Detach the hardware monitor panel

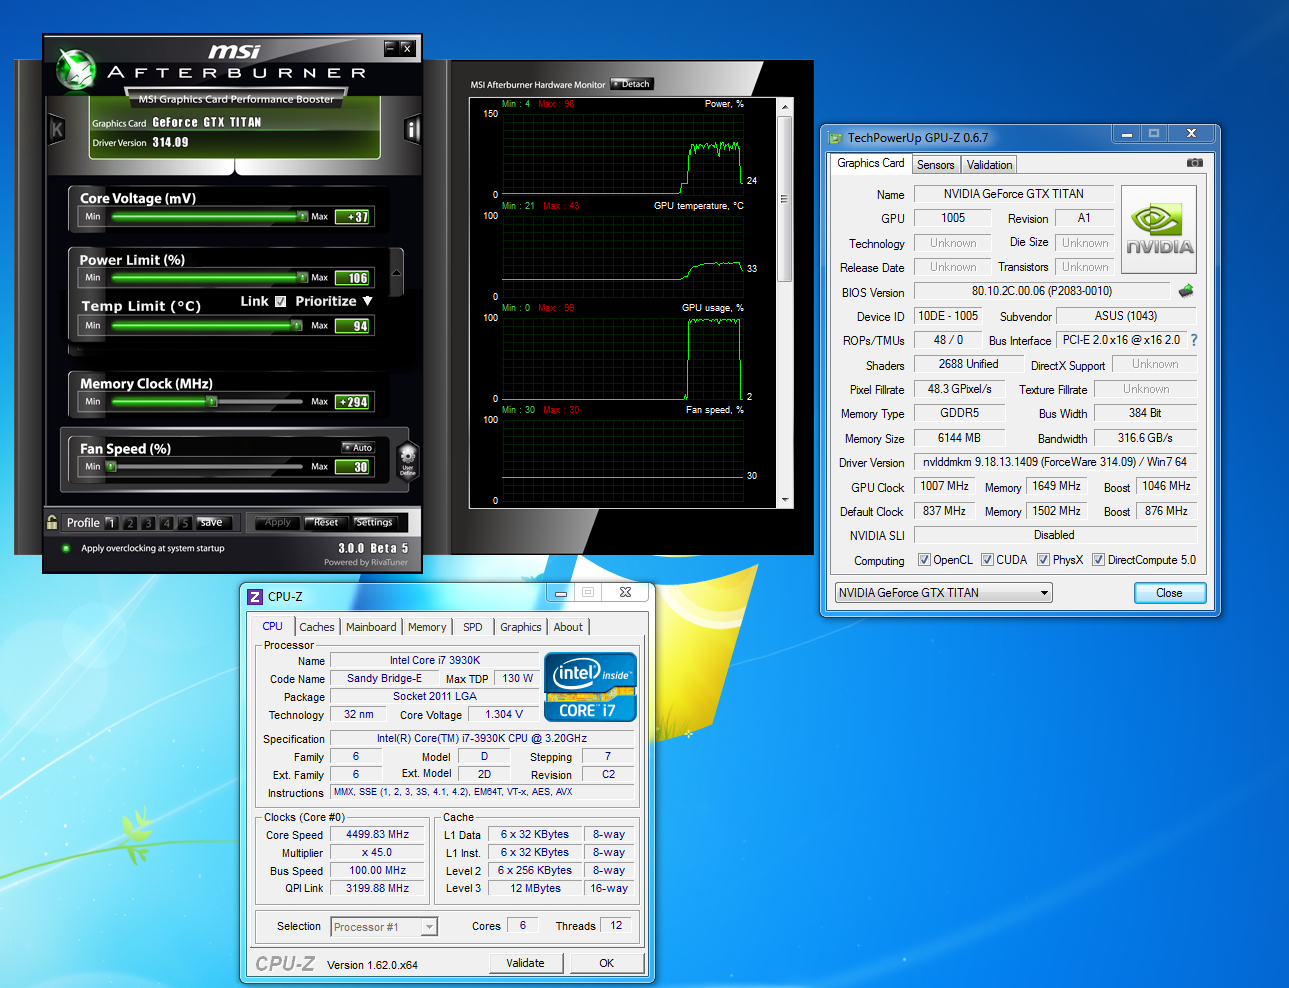pyautogui.click(x=631, y=84)
